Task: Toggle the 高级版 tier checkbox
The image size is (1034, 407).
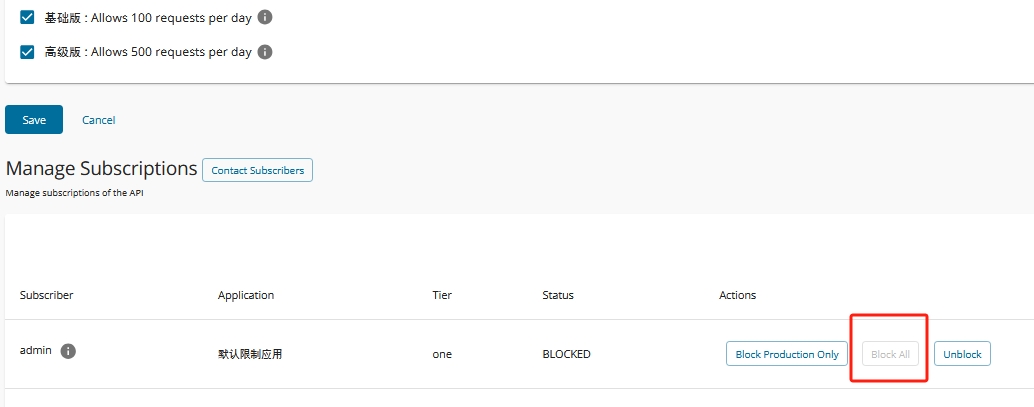Action: coord(28,52)
